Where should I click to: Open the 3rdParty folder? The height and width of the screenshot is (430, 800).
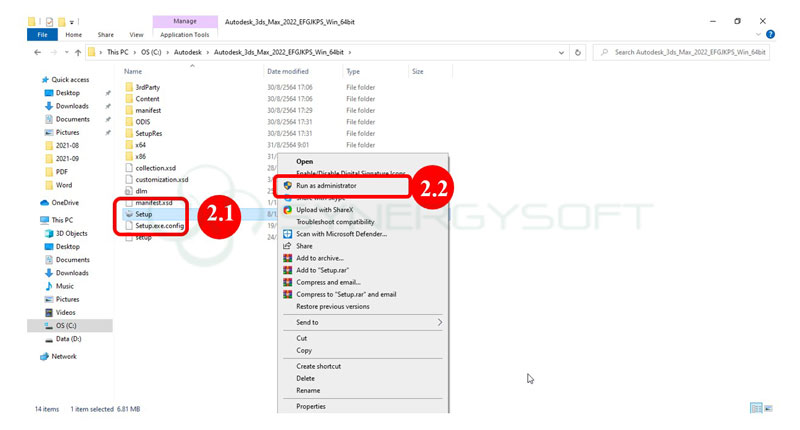point(147,87)
